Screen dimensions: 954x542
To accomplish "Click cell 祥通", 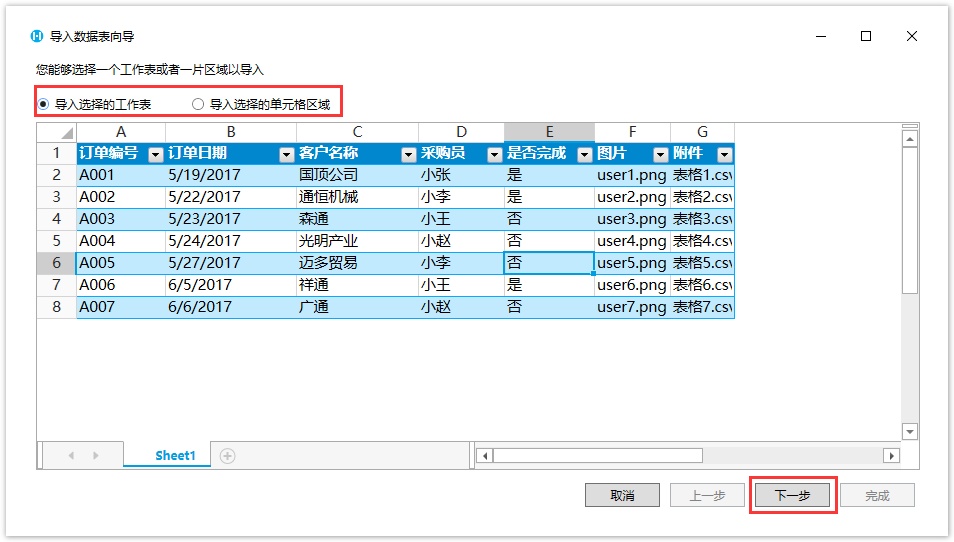I will coord(357,285).
